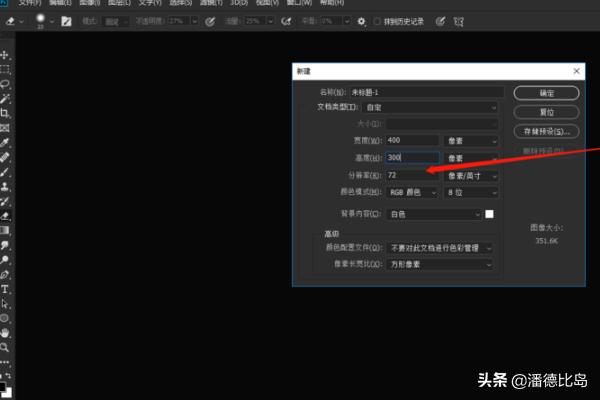The height and width of the screenshot is (400, 600).
Task: Select the Hand tool
Action: 6,332
